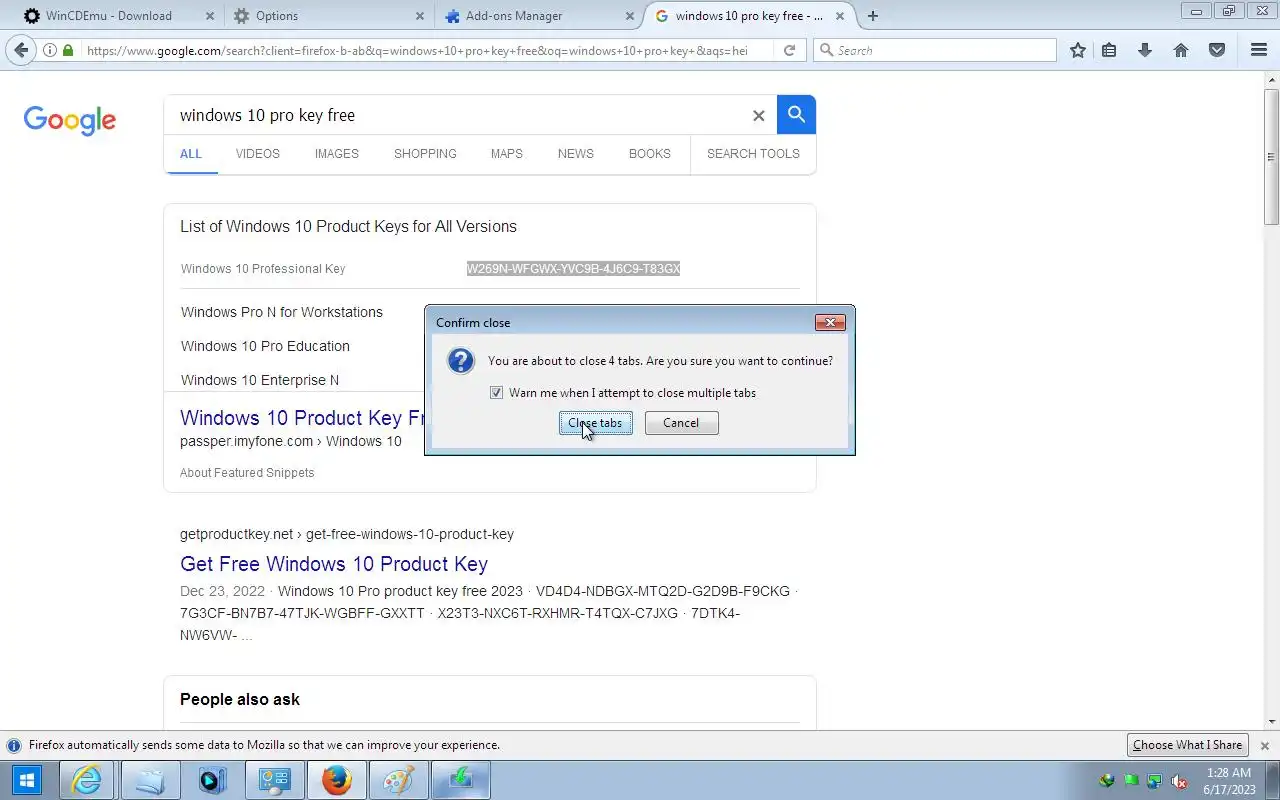
Task: Click About Featured Snippets link
Action: (247, 473)
